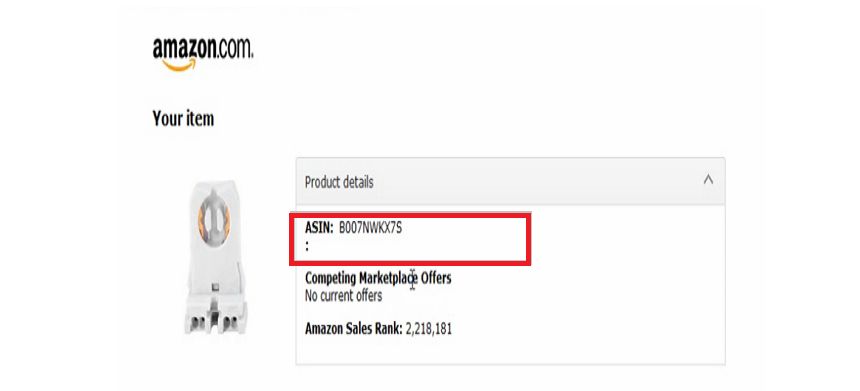This screenshot has height=391, width=860.
Task: Select the sales rank number 2,218,181
Action: tap(429, 329)
